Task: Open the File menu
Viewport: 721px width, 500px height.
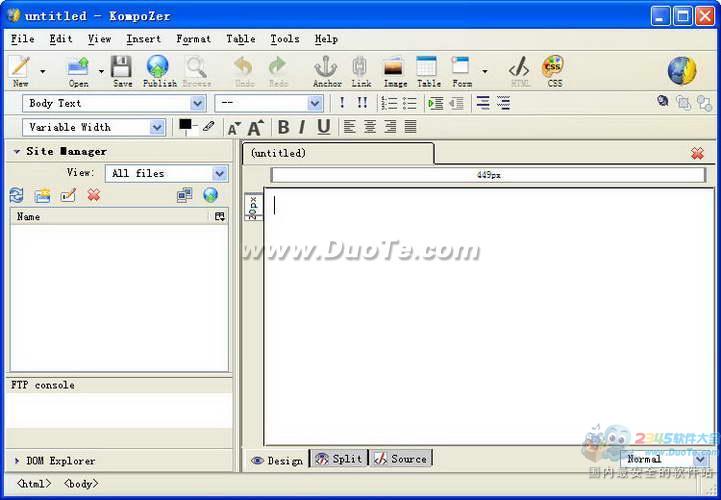Action: [x=23, y=39]
